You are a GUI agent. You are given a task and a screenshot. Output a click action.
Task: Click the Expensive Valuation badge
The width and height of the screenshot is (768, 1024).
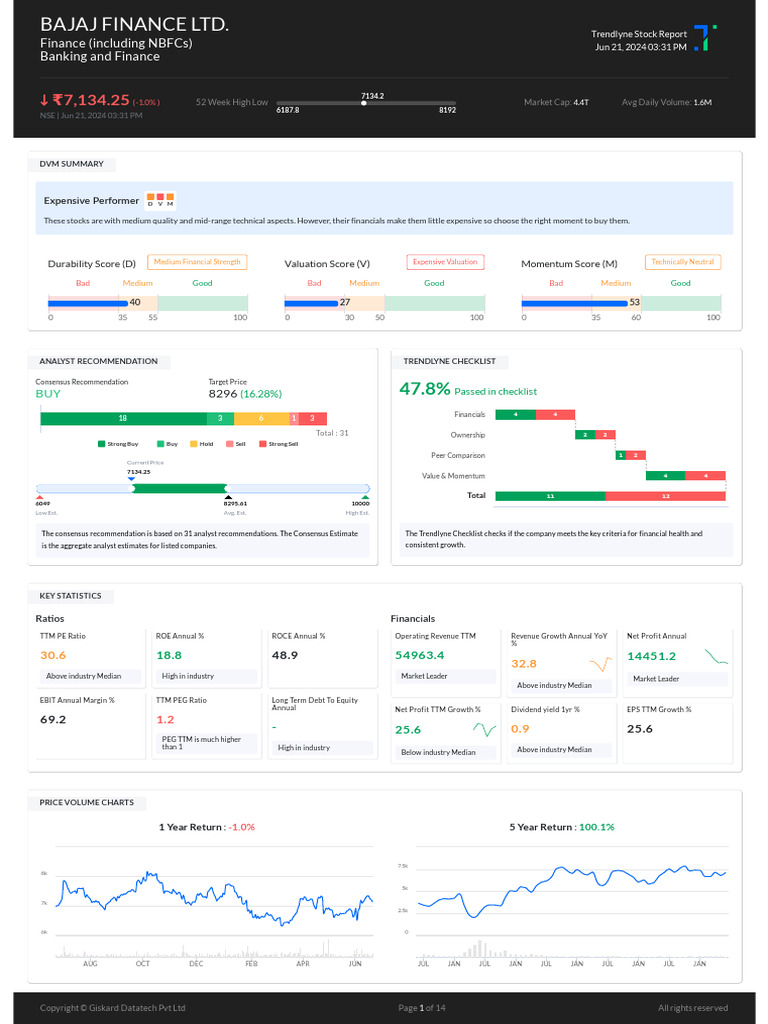445,262
